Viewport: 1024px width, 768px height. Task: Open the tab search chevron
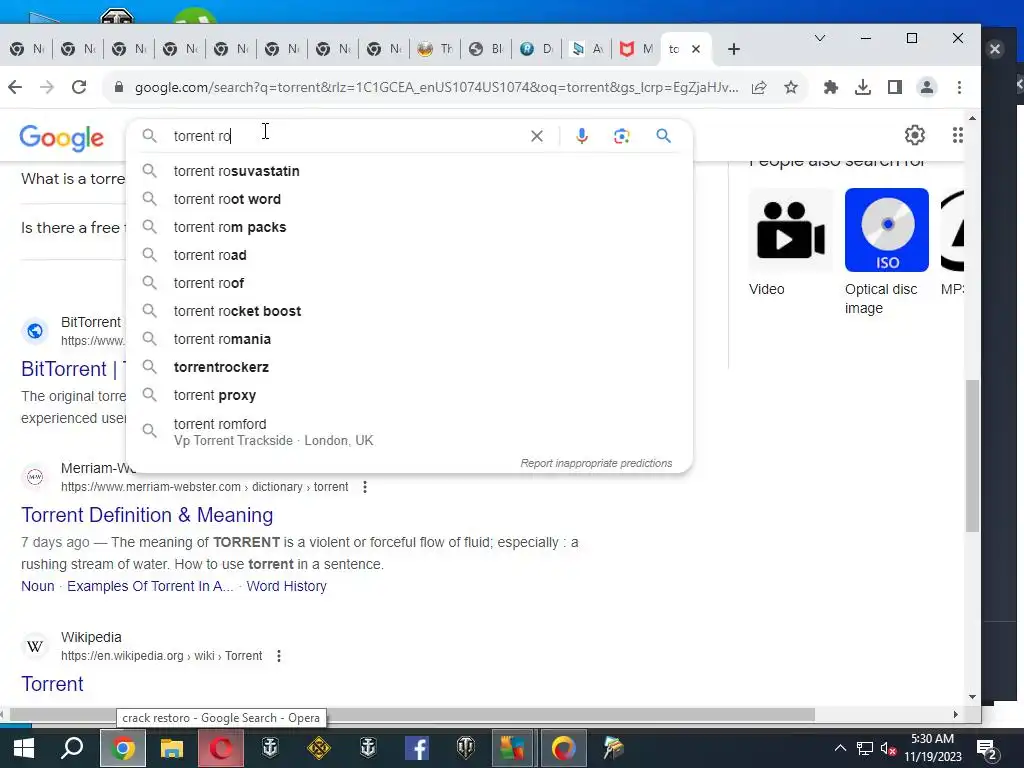[820, 39]
